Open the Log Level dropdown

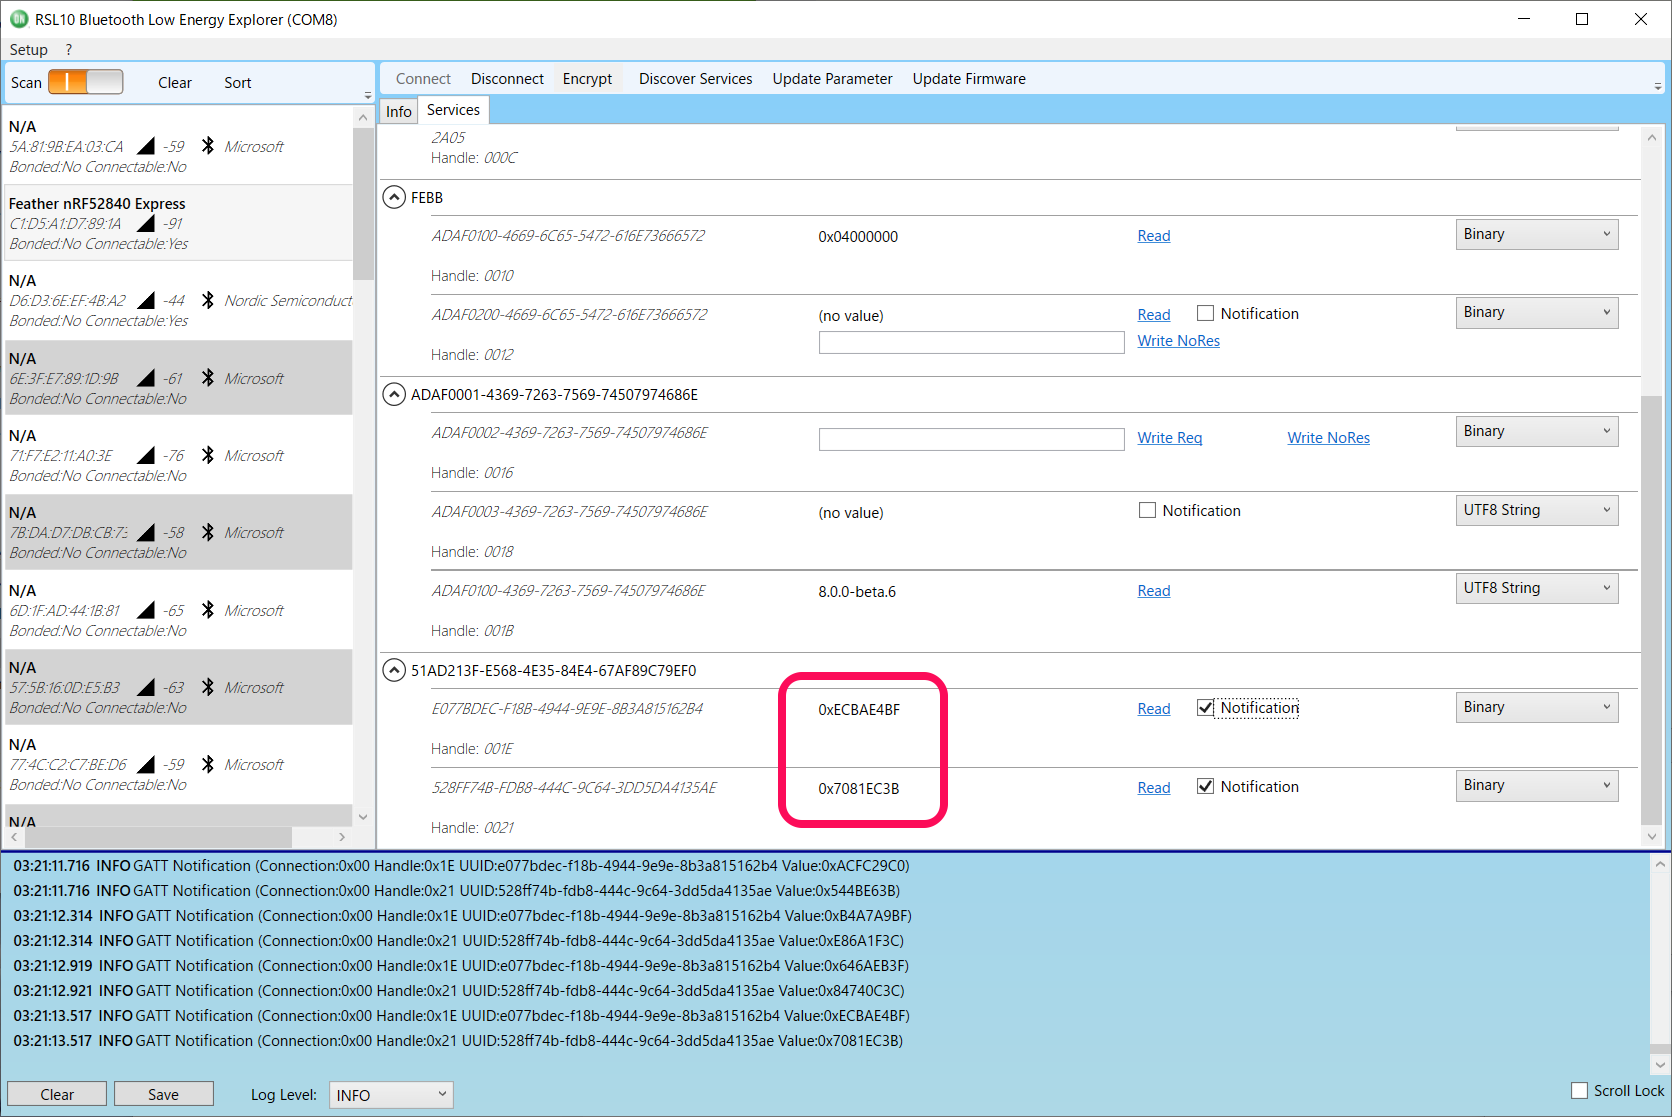click(391, 1095)
